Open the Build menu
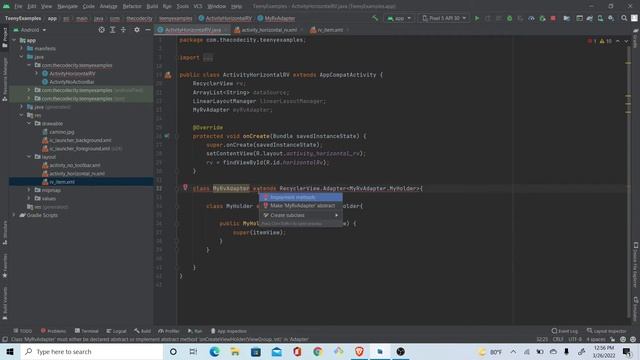The image size is (640, 360). pos(152,6)
